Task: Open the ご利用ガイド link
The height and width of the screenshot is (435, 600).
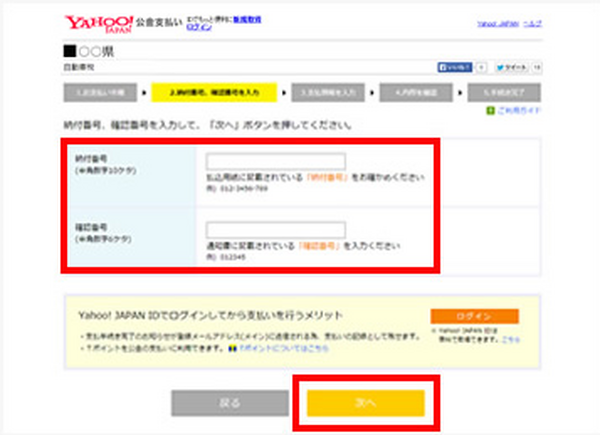Action: (x=518, y=111)
